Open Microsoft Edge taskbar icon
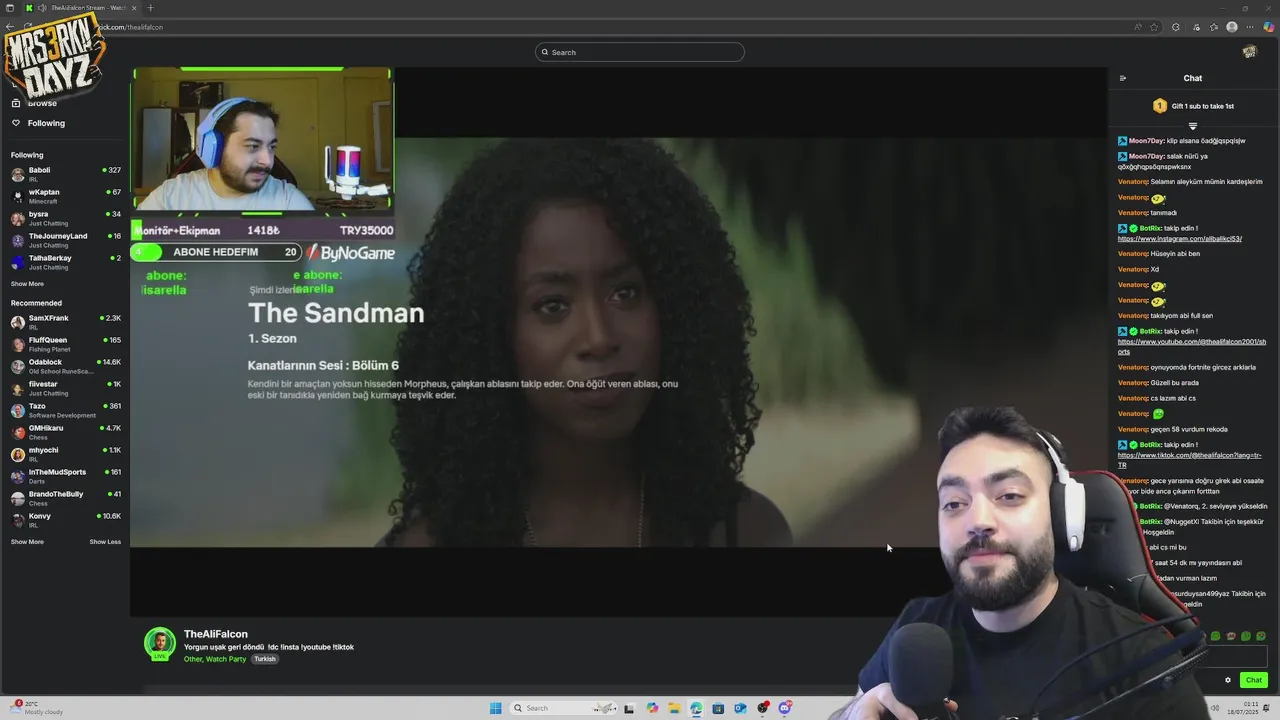 click(696, 708)
